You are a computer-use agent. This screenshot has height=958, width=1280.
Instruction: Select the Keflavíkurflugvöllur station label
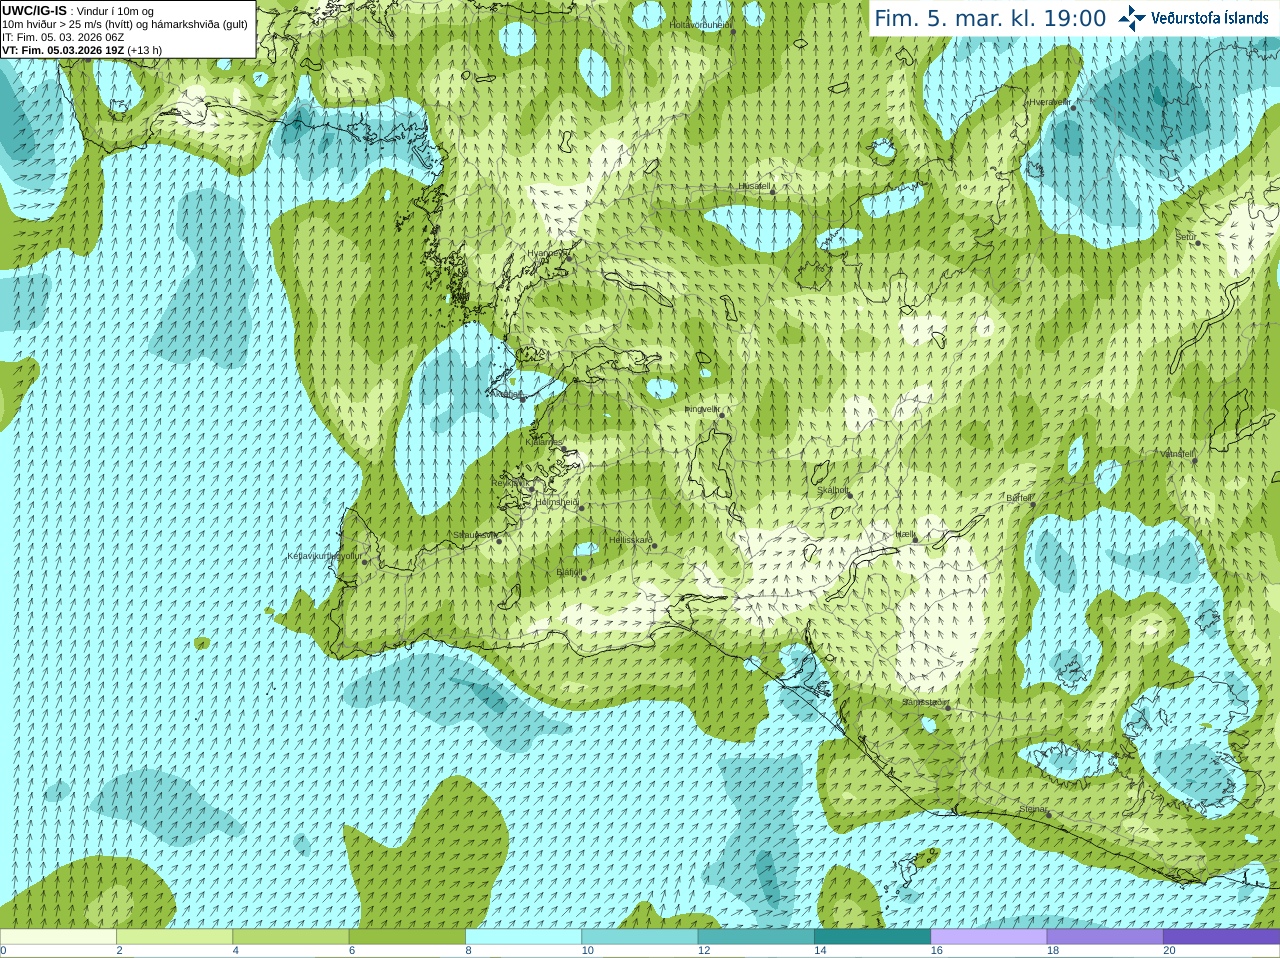(325, 556)
